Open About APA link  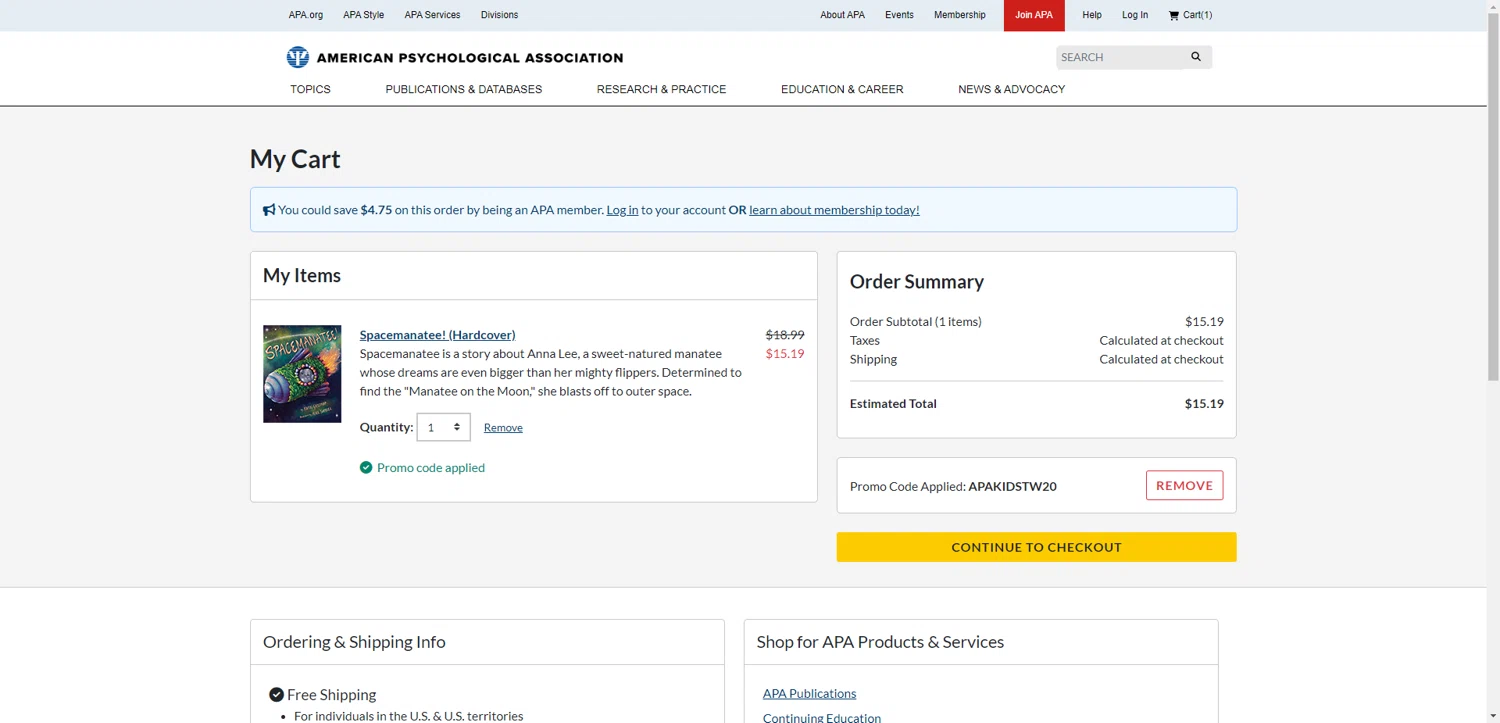[x=842, y=15]
